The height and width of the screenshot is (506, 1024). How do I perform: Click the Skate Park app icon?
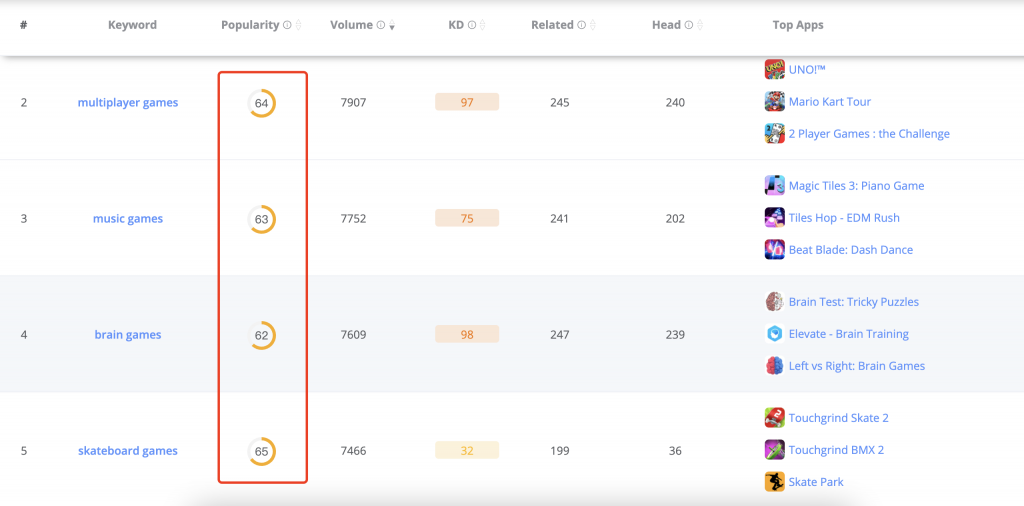(x=774, y=481)
